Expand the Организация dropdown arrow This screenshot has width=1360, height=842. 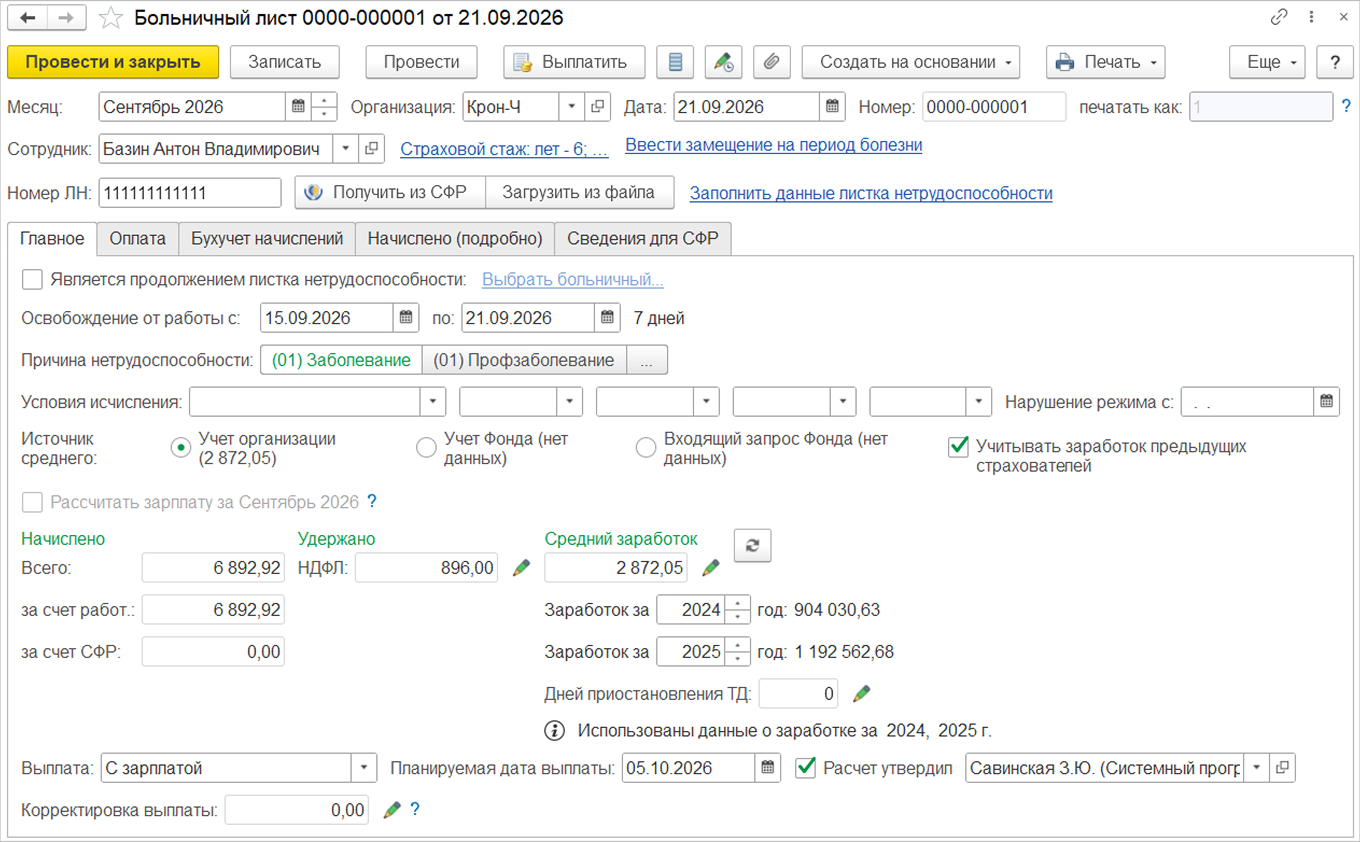point(571,107)
